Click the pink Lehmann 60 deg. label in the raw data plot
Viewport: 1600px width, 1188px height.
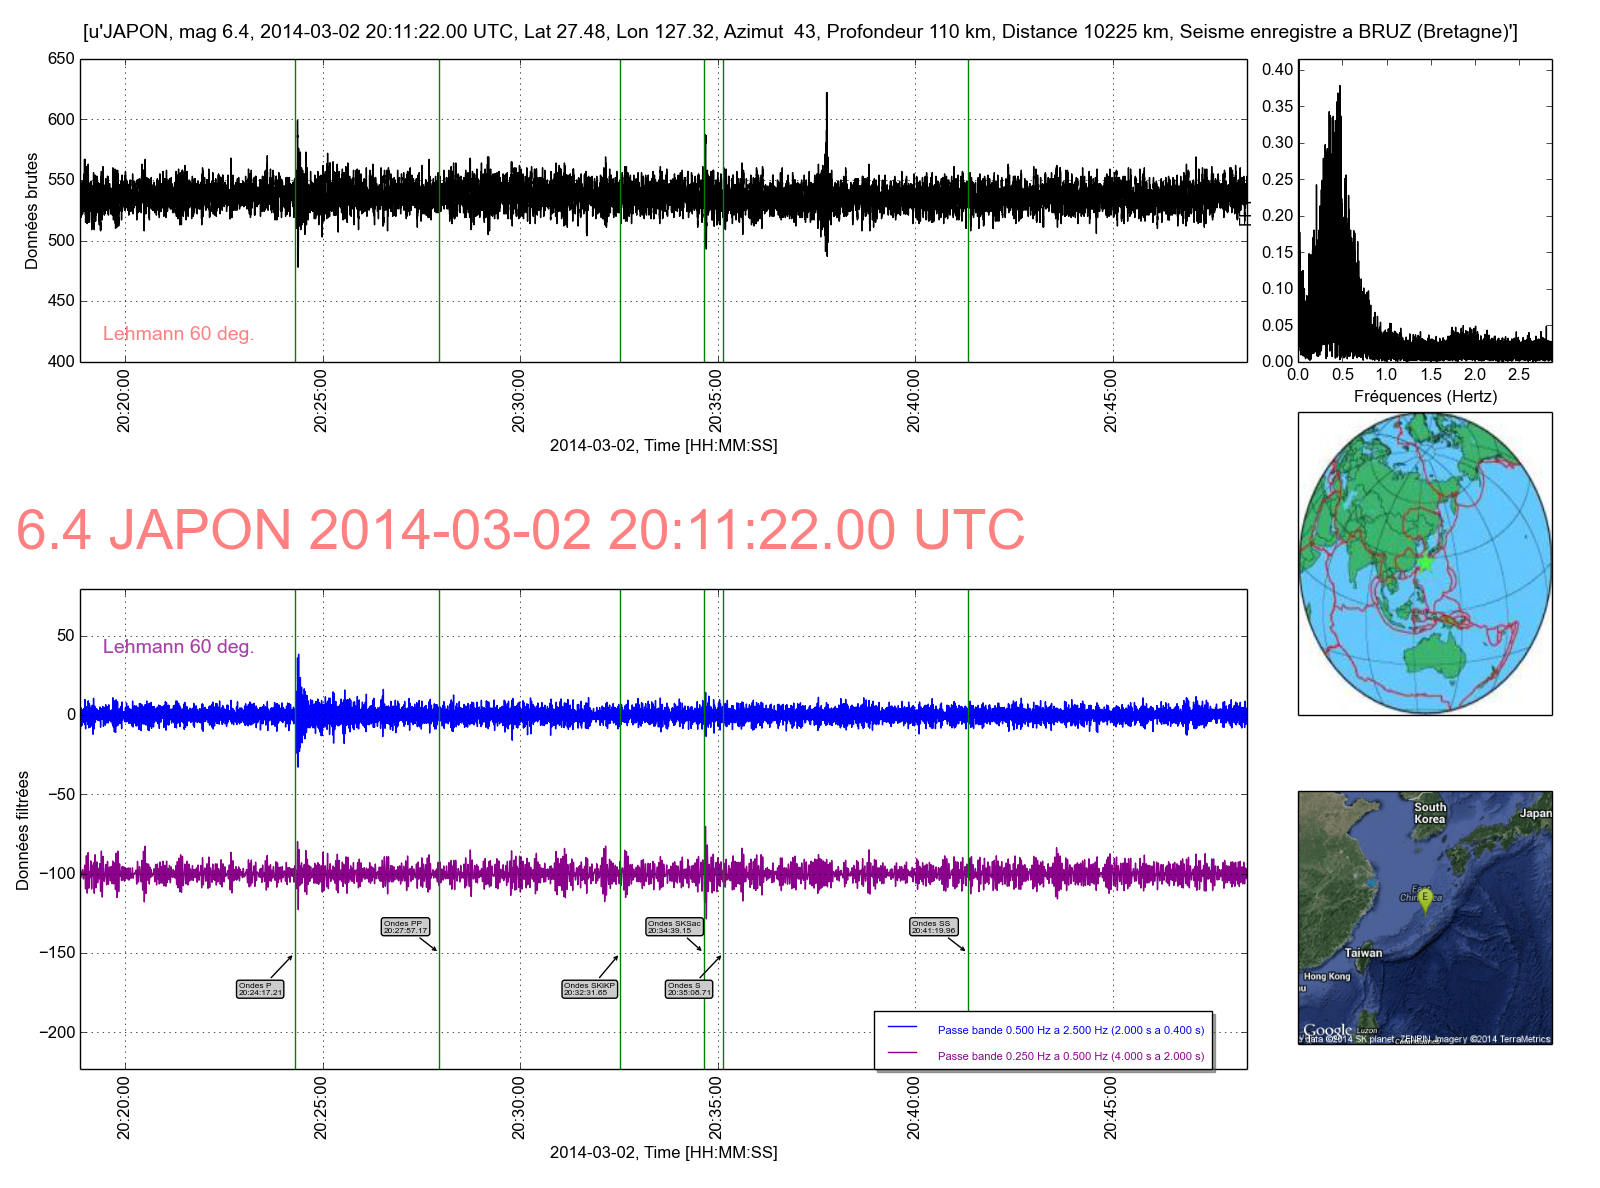pos(178,334)
